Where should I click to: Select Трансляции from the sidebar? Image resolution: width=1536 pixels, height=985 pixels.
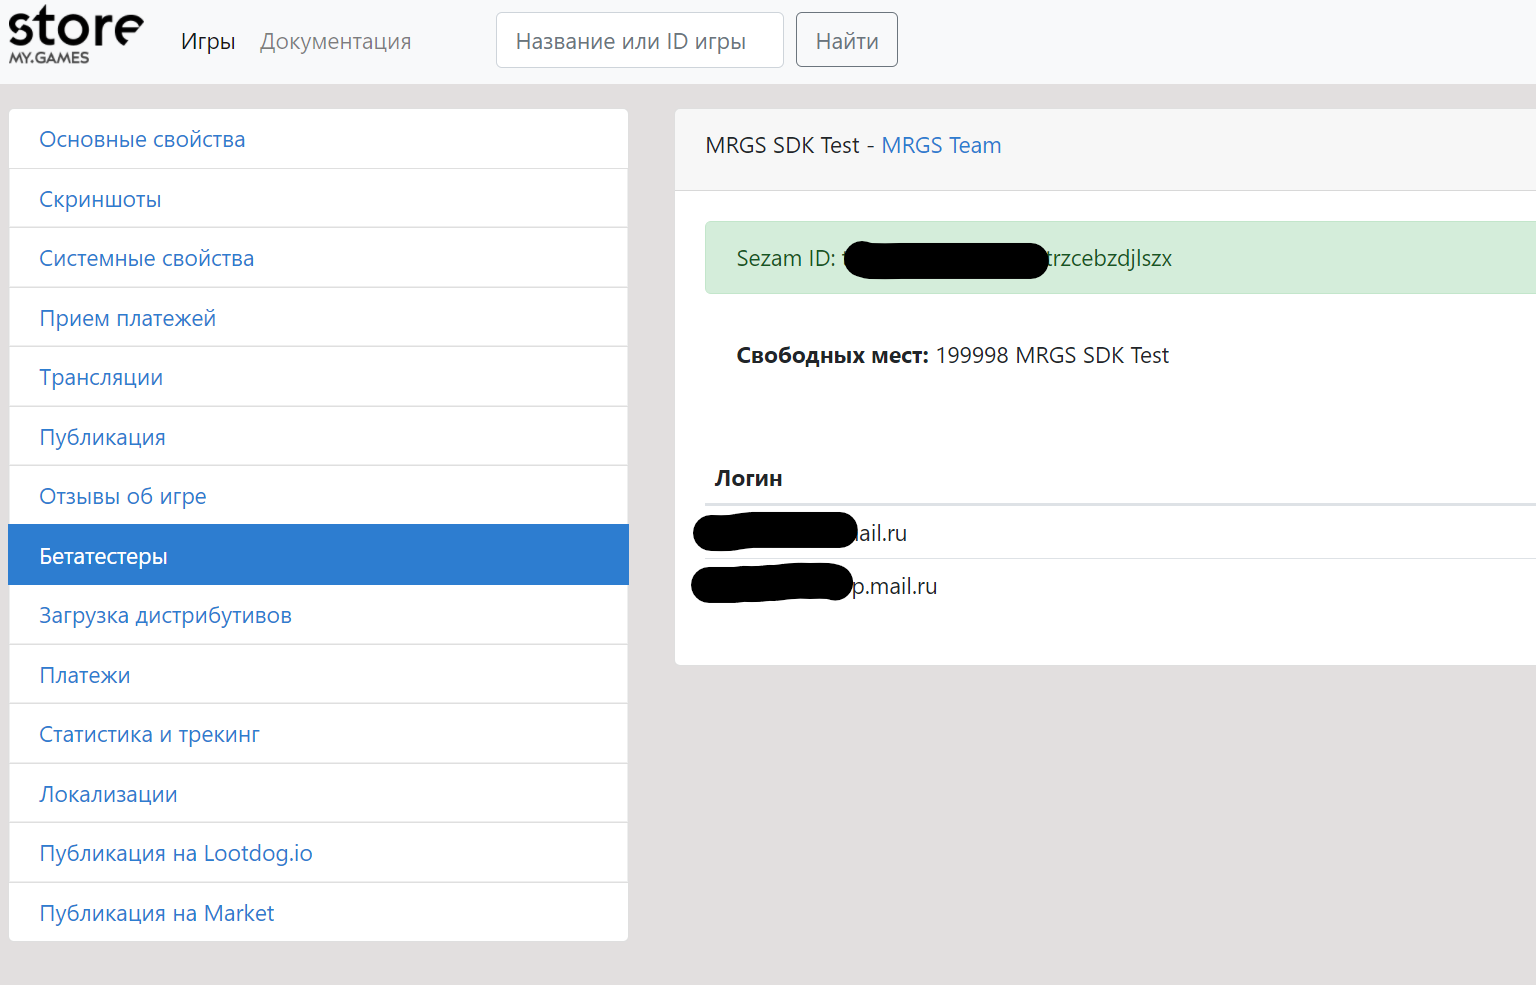click(101, 377)
